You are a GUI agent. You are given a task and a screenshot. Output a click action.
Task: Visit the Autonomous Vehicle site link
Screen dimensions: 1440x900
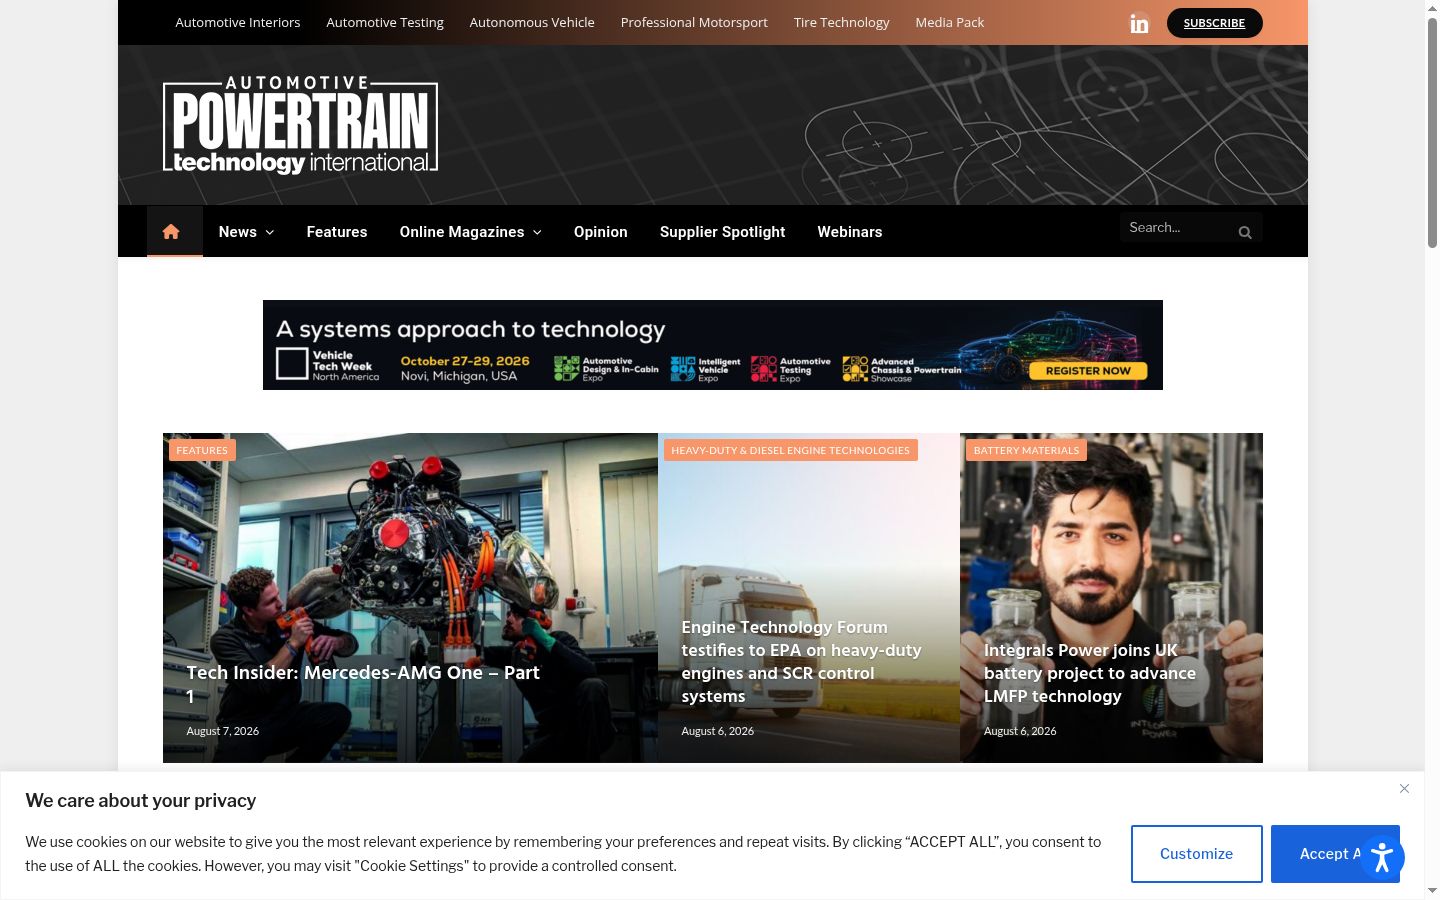click(x=532, y=22)
